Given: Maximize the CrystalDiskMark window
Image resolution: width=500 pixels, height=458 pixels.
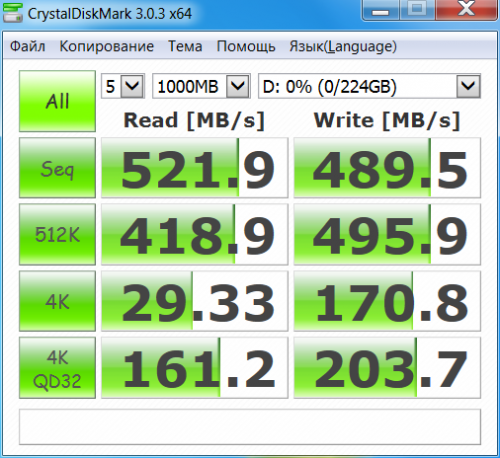Looking at the screenshot, I should pyautogui.click(x=417, y=10).
